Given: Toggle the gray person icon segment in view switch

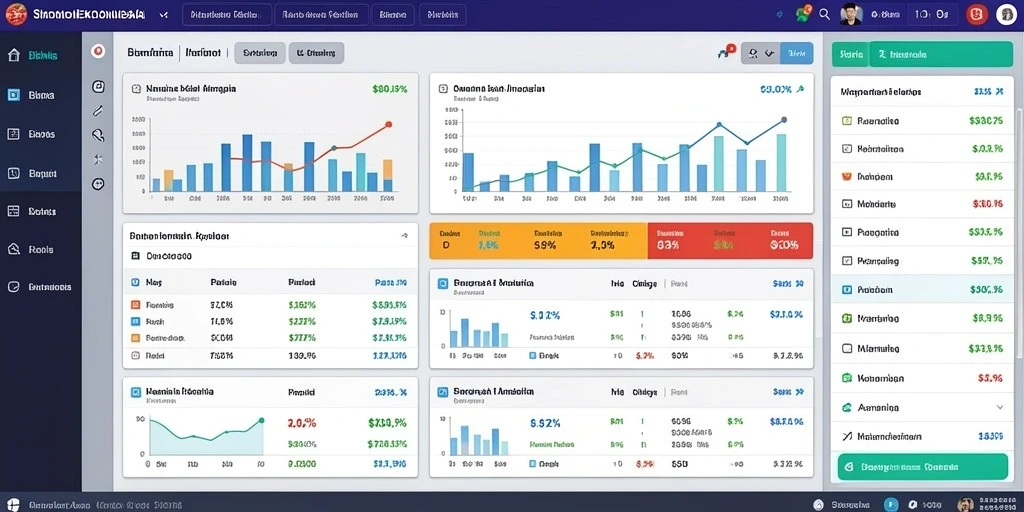Looking at the screenshot, I should pyautogui.click(x=753, y=54).
